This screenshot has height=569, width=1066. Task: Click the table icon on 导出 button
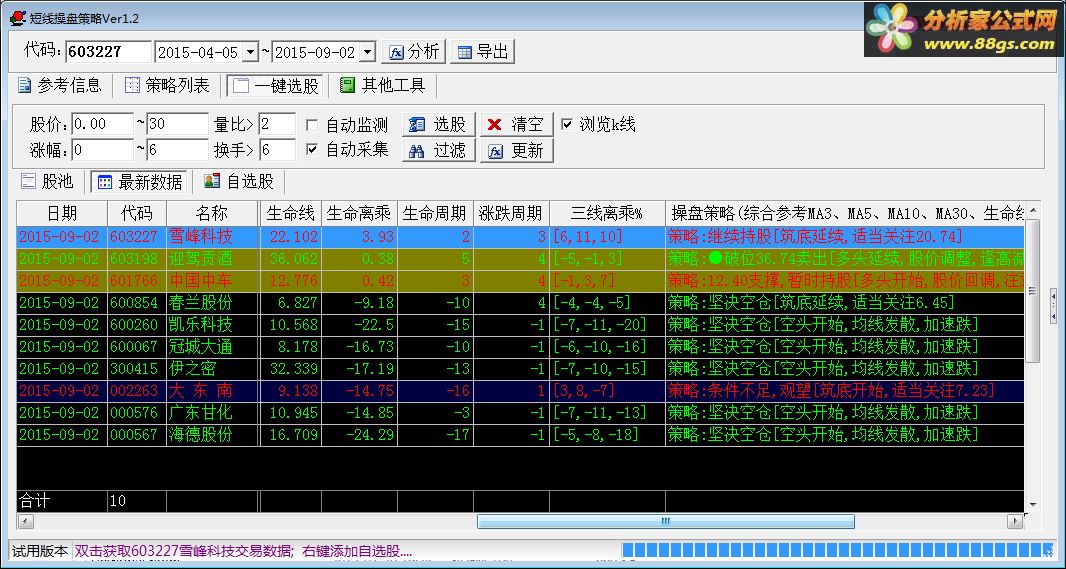click(x=466, y=52)
